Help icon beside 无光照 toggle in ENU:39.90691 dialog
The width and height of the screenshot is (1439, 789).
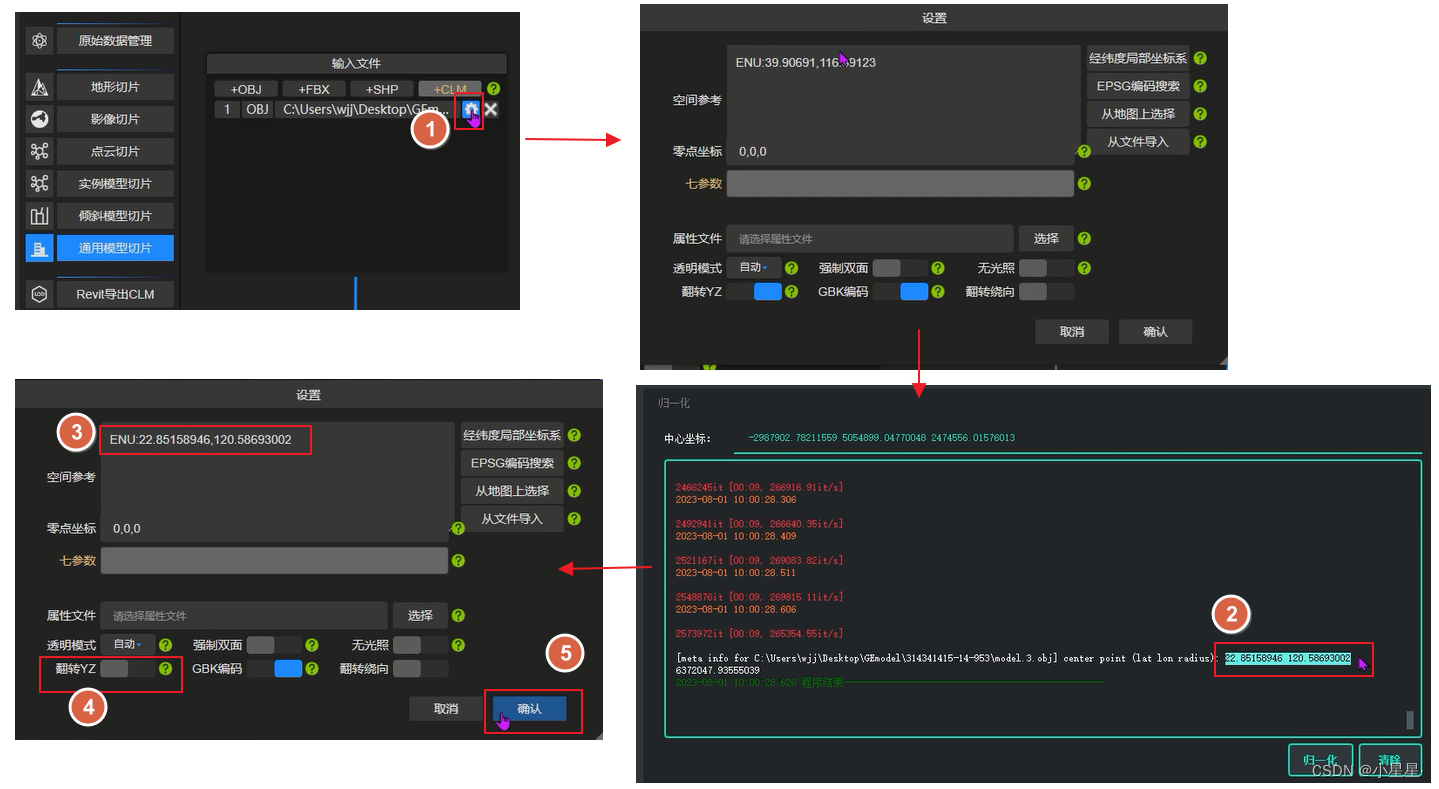(1084, 268)
